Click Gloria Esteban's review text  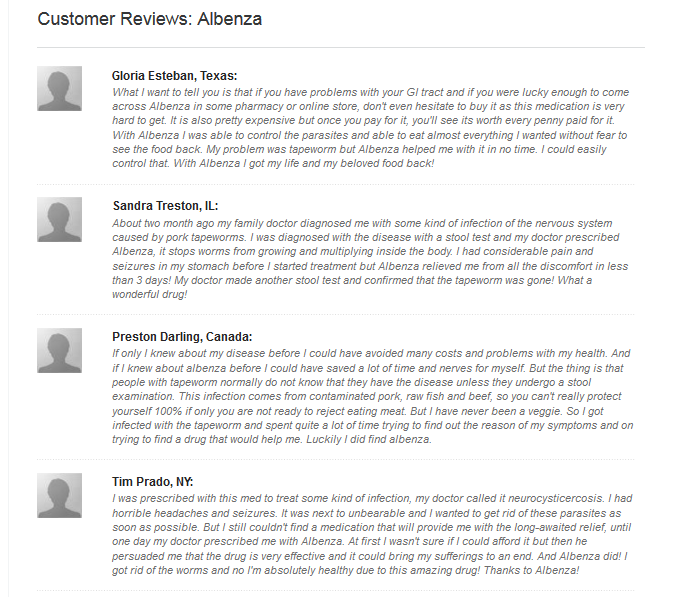pyautogui.click(x=371, y=128)
